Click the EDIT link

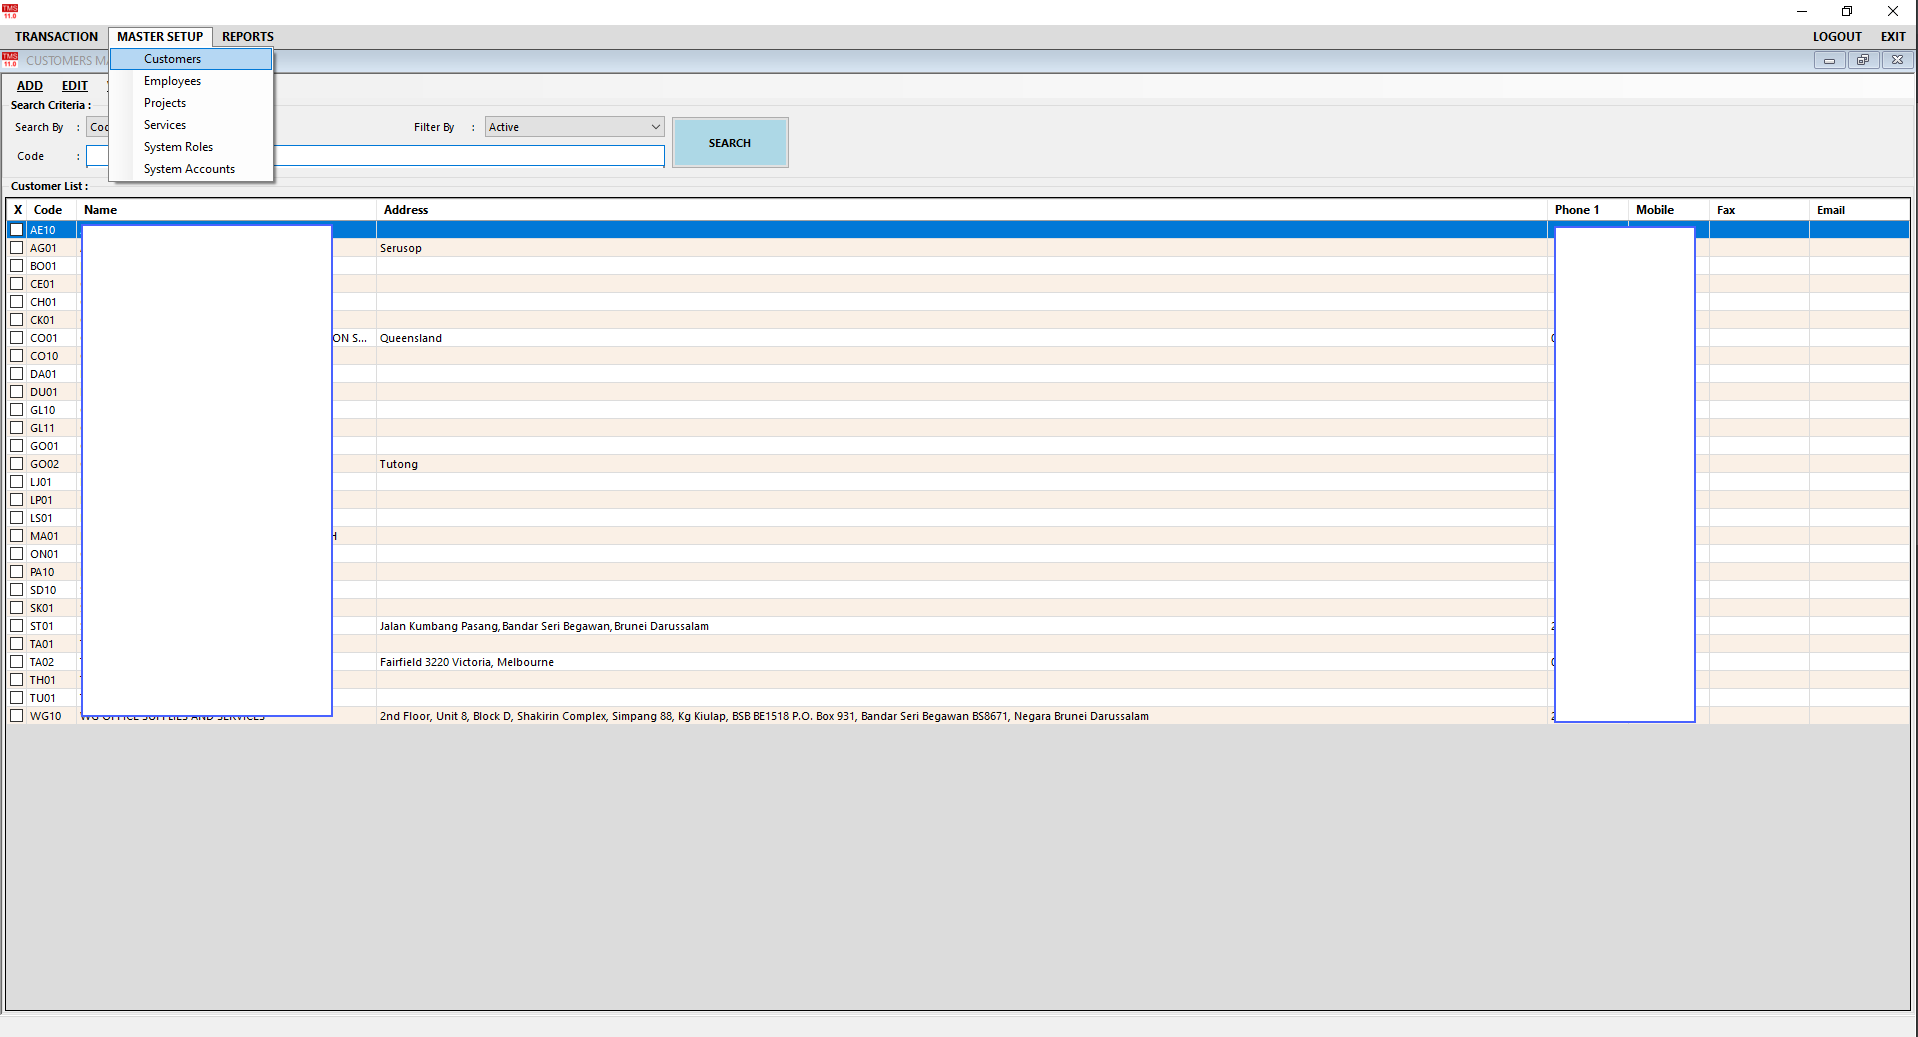75,86
